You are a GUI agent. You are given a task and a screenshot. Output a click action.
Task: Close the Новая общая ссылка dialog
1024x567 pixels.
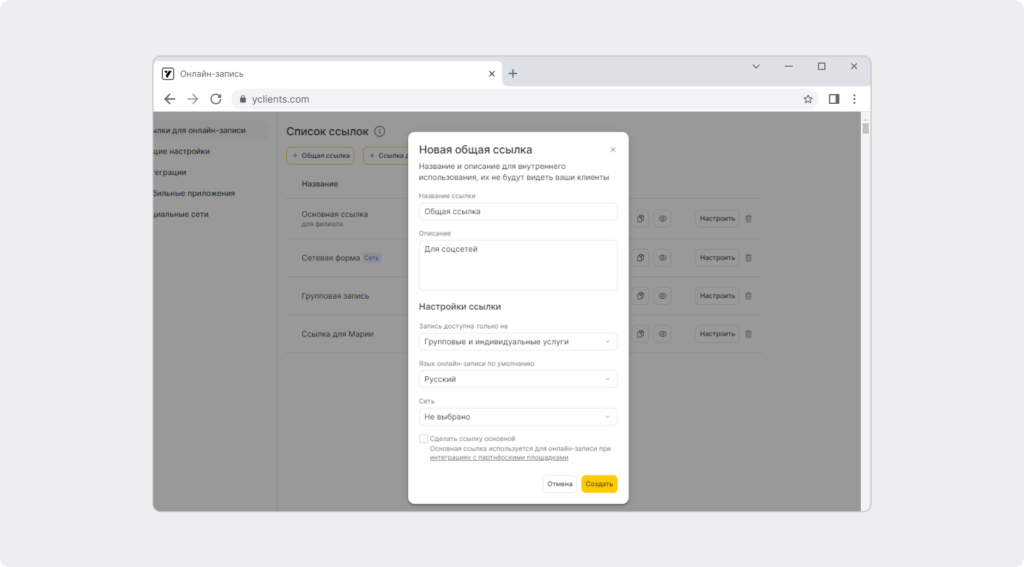[x=613, y=150]
